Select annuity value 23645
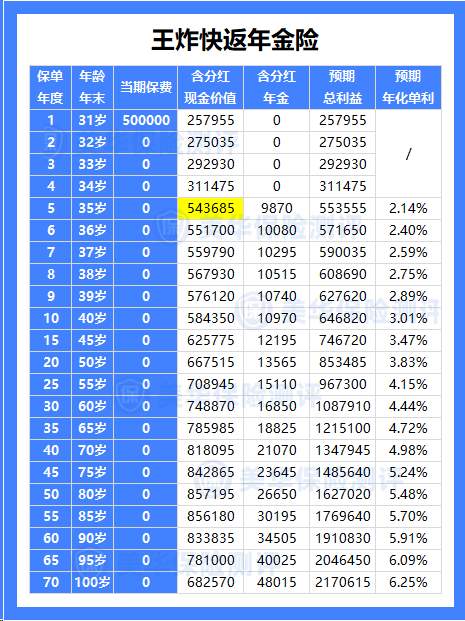Image resolution: width=465 pixels, height=621 pixels. (x=276, y=472)
